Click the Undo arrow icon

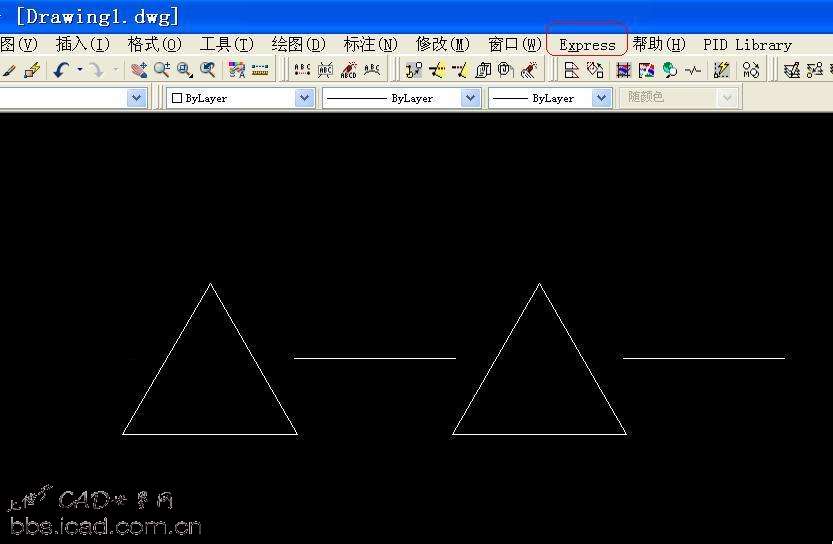61,70
